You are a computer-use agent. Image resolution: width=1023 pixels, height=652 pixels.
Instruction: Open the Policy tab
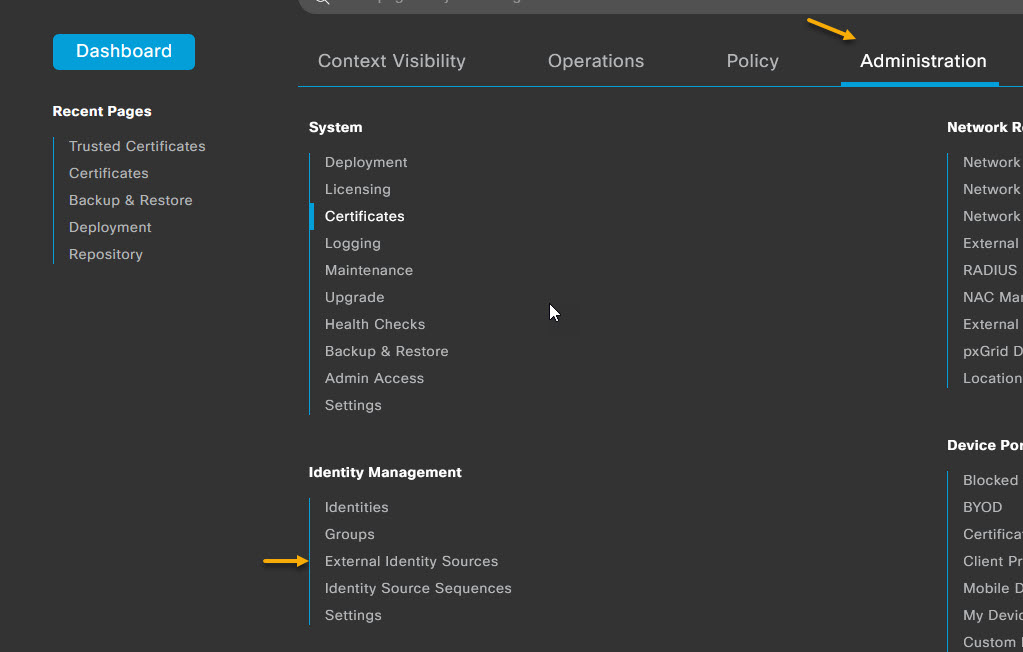[752, 61]
